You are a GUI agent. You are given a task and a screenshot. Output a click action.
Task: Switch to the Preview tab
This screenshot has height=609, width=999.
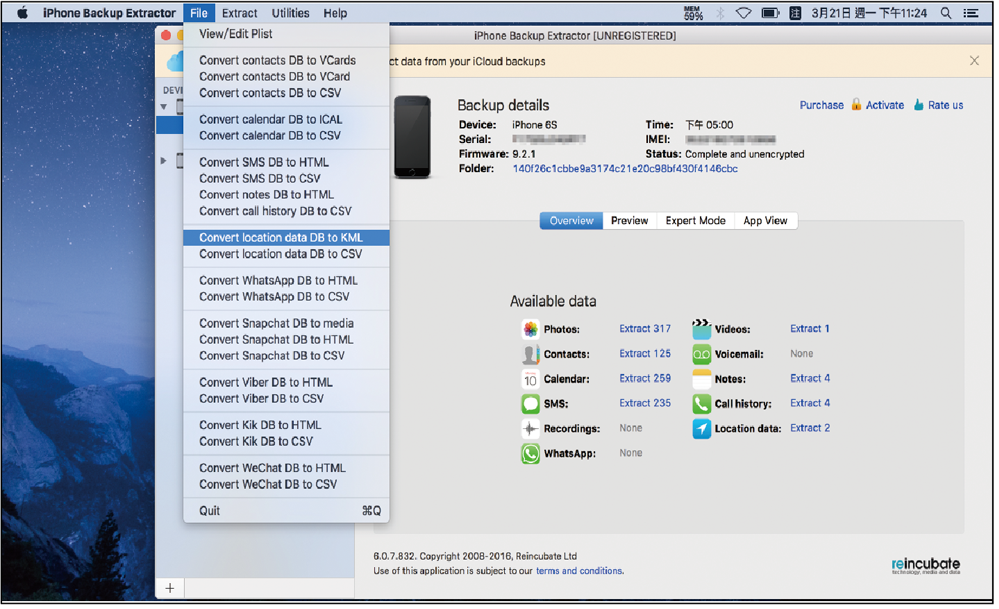[x=629, y=220]
